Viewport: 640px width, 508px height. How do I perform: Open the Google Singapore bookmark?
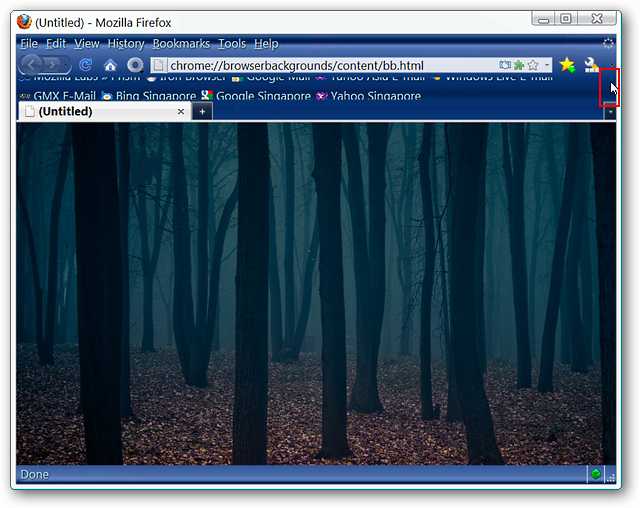256,96
